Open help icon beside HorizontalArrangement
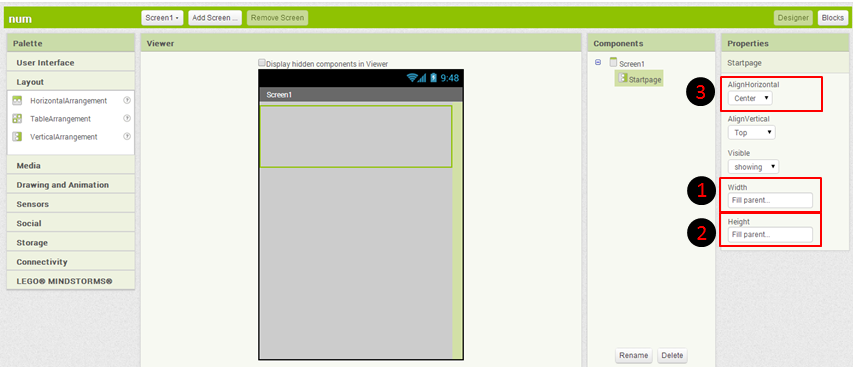This screenshot has width=854, height=367. 127,100
